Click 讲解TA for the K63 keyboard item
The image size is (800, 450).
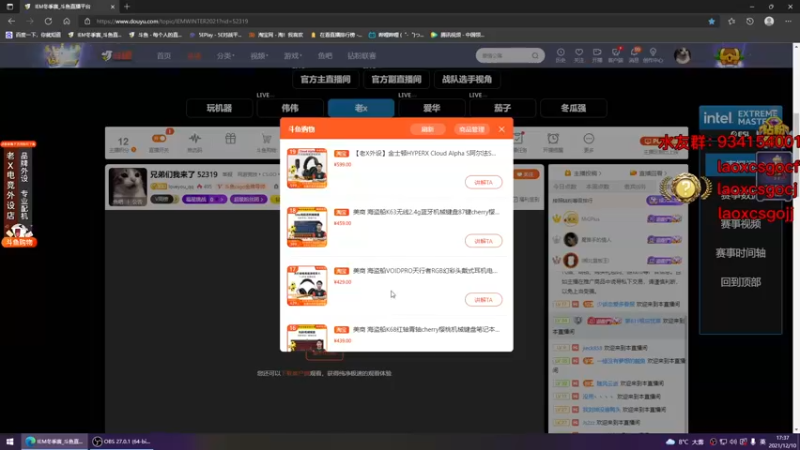pyautogui.click(x=483, y=241)
